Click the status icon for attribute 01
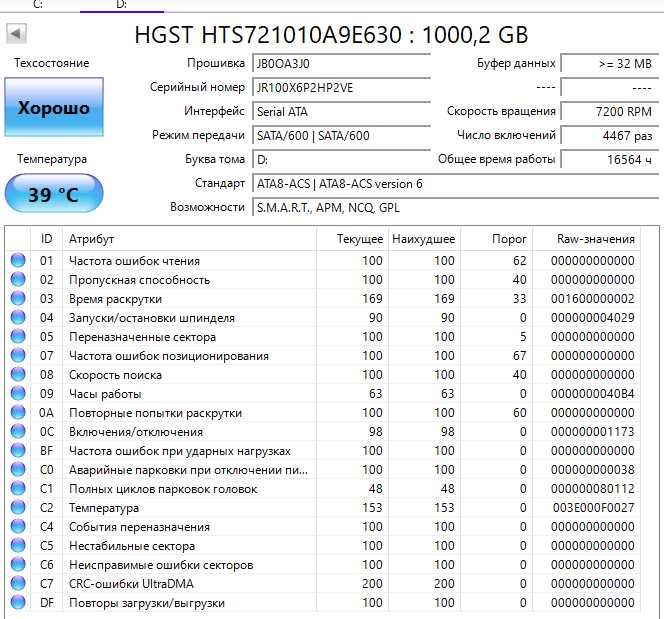Viewport: 664px width, 619px height. click(18, 260)
